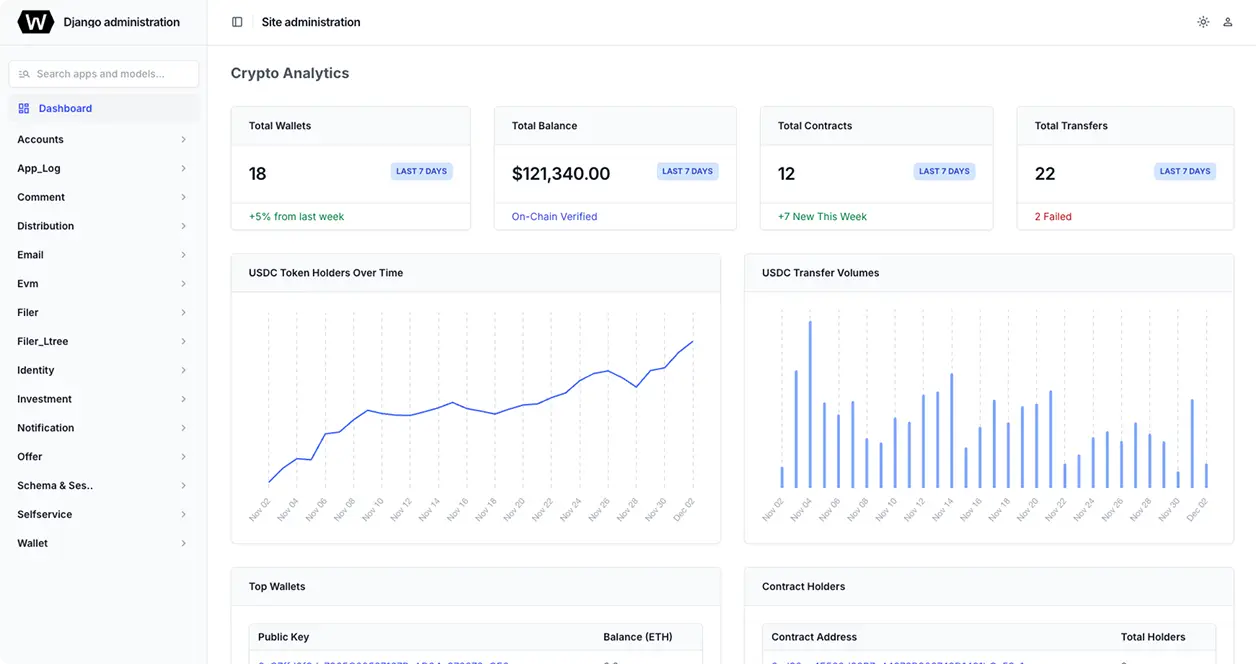This screenshot has height=664, width=1256.
Task: Open the Notification menu item
Action: (104, 428)
